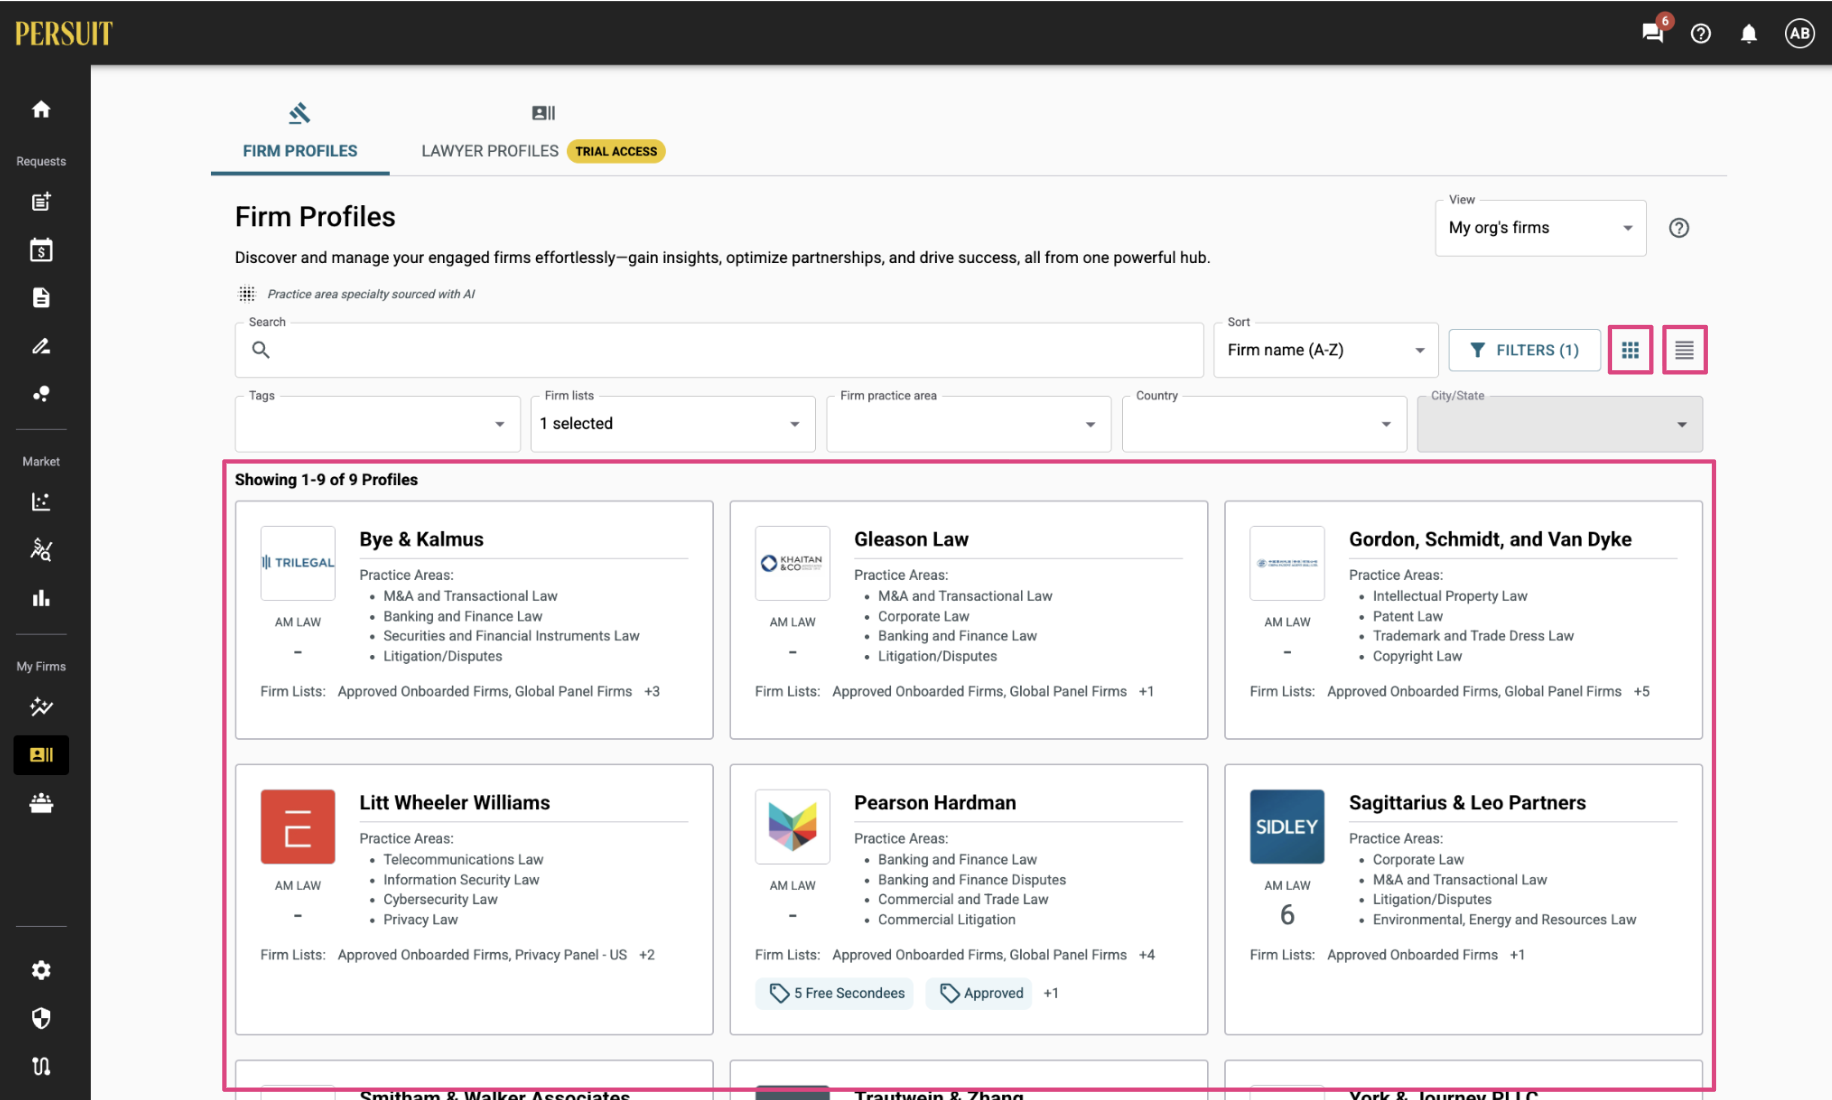Open the sidebar settings gear icon
Image resolution: width=1832 pixels, height=1100 pixels.
click(41, 970)
